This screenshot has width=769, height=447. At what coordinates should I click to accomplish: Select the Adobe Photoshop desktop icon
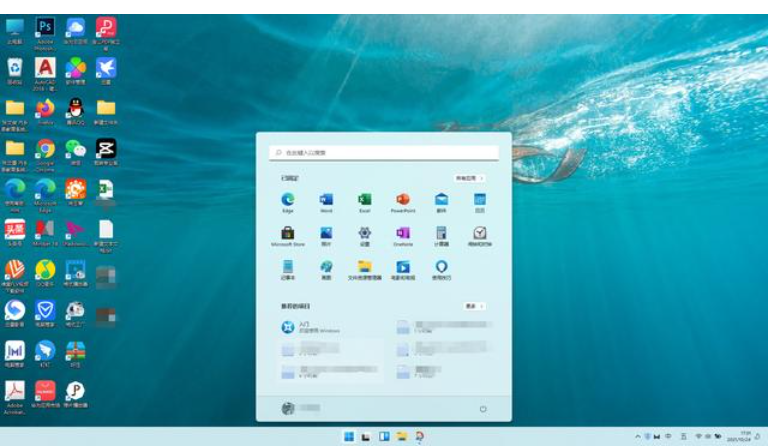[45, 33]
